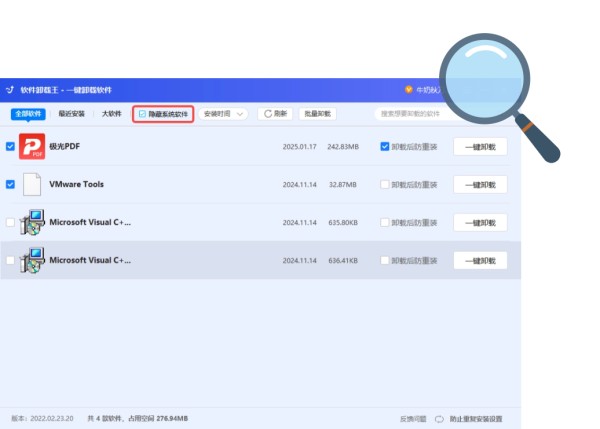
Task: Click the VMware Tools name text
Action: 77,184
